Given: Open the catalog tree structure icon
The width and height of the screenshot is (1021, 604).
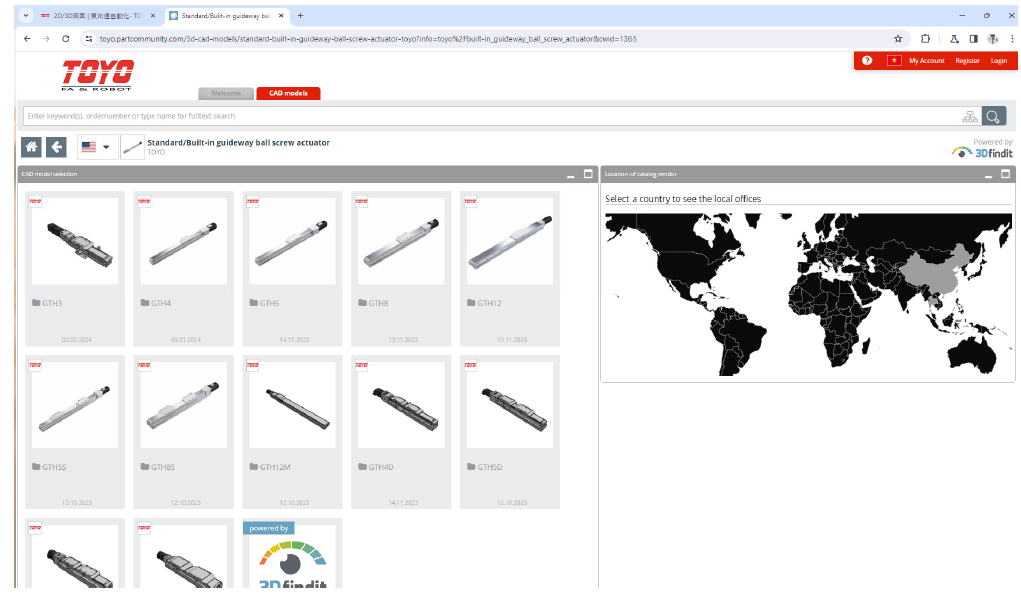Looking at the screenshot, I should [x=969, y=116].
